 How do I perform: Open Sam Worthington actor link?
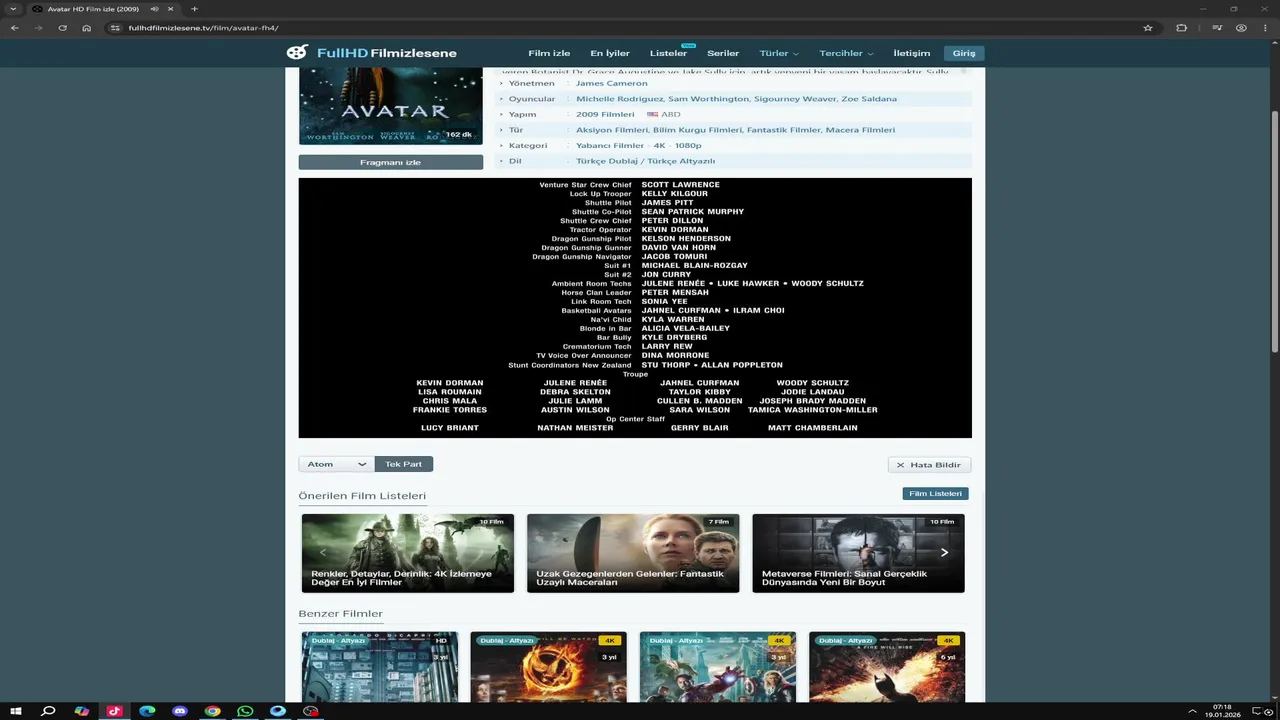coord(708,99)
